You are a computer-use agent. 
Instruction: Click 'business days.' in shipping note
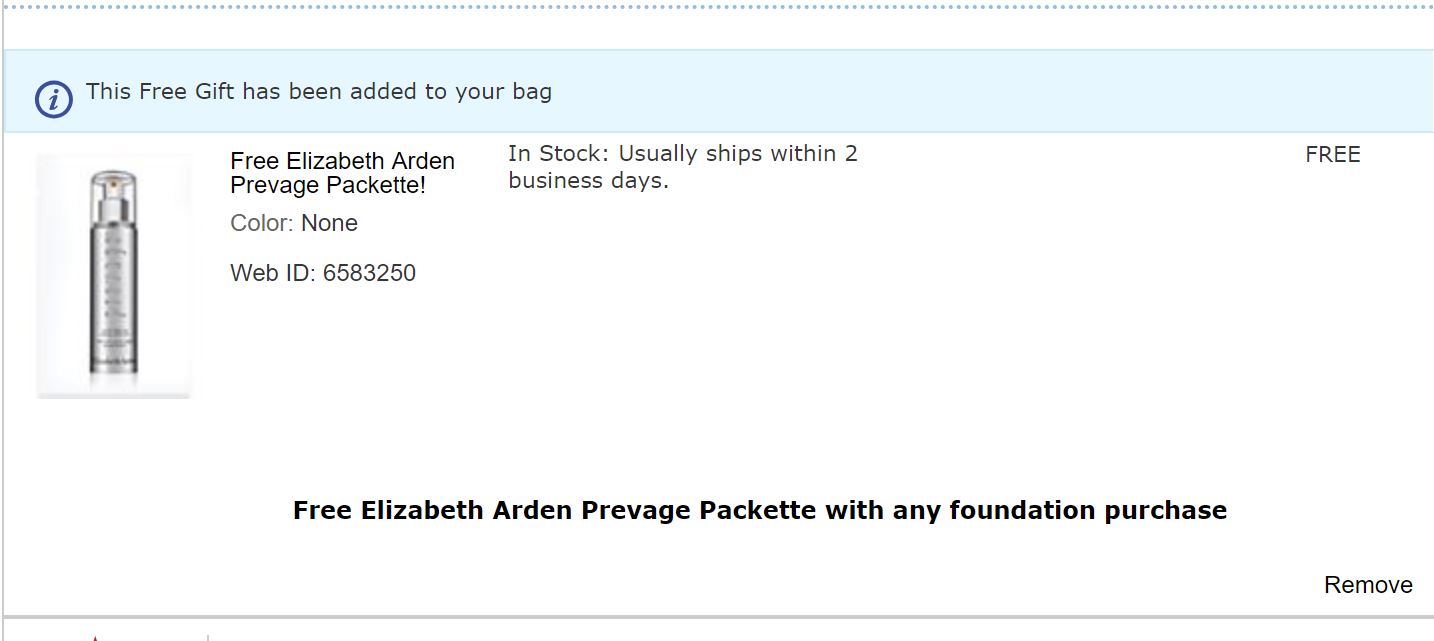click(x=588, y=181)
